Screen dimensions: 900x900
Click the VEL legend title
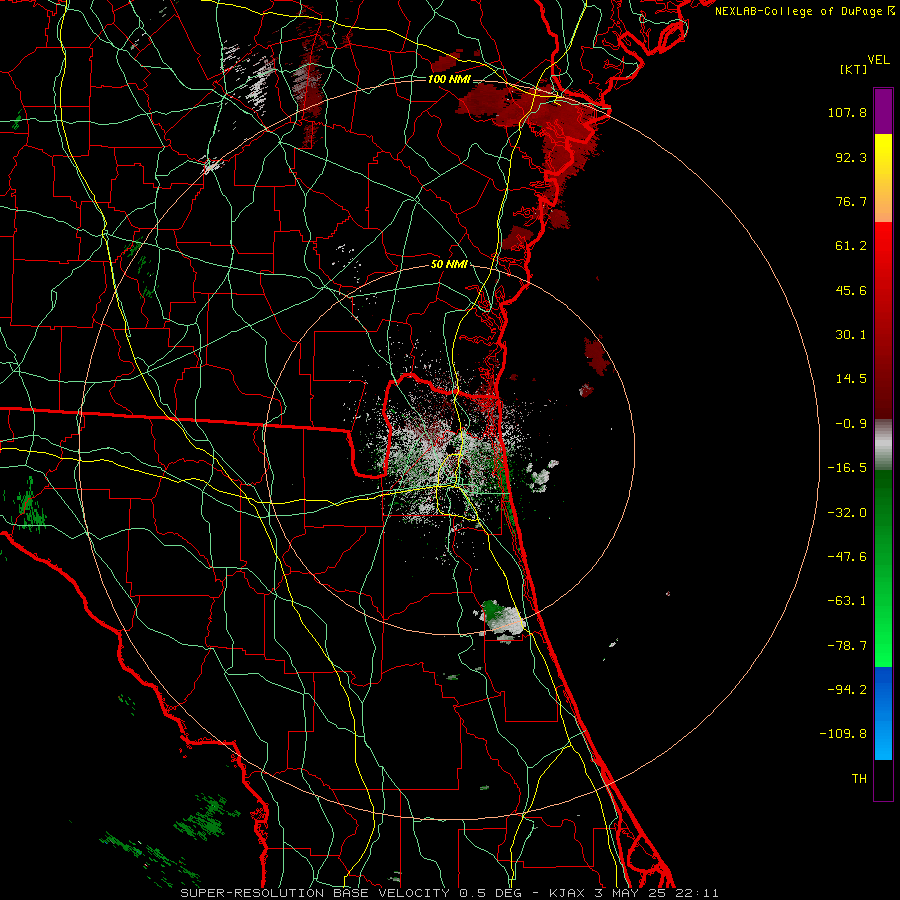click(x=878, y=60)
